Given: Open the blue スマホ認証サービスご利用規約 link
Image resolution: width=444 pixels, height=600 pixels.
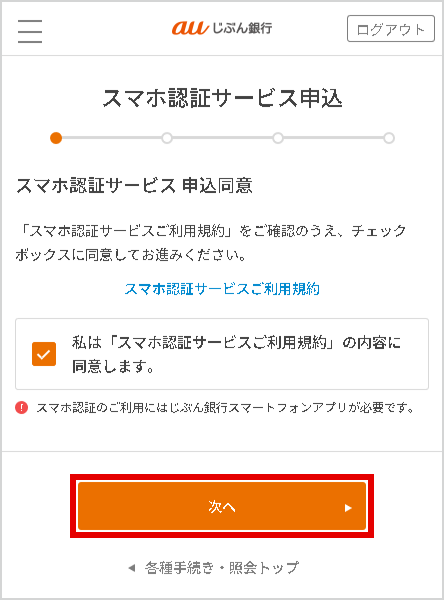Looking at the screenshot, I should pyautogui.click(x=222, y=289).
